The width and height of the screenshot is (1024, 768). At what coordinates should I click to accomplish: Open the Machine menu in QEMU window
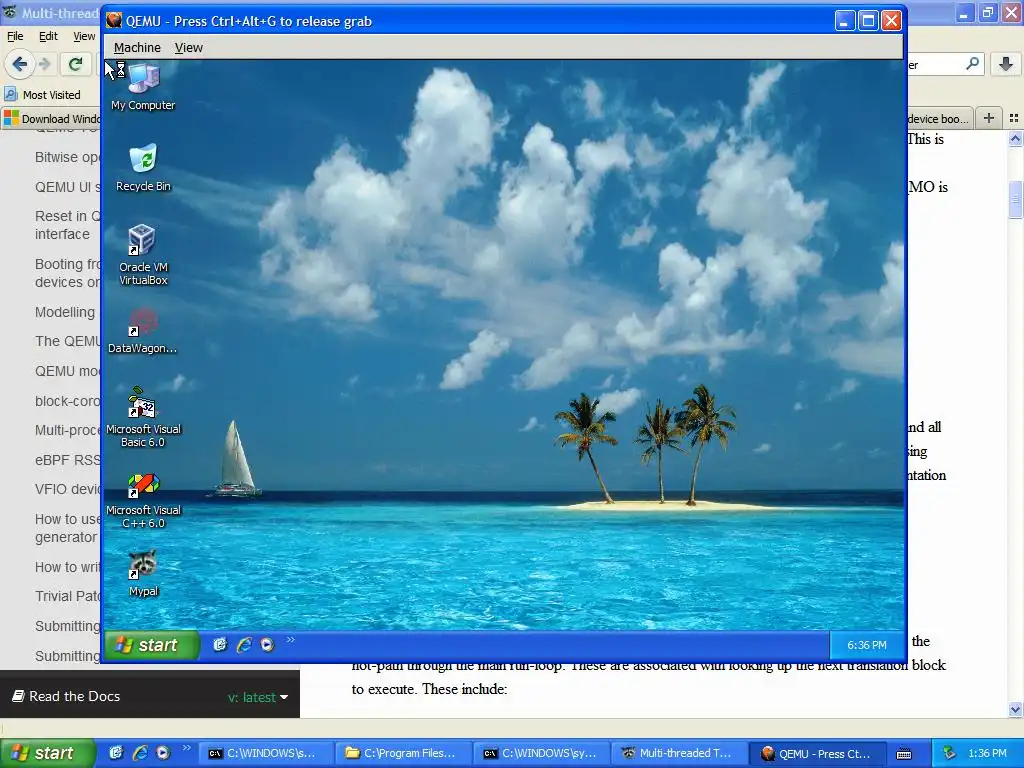137,48
